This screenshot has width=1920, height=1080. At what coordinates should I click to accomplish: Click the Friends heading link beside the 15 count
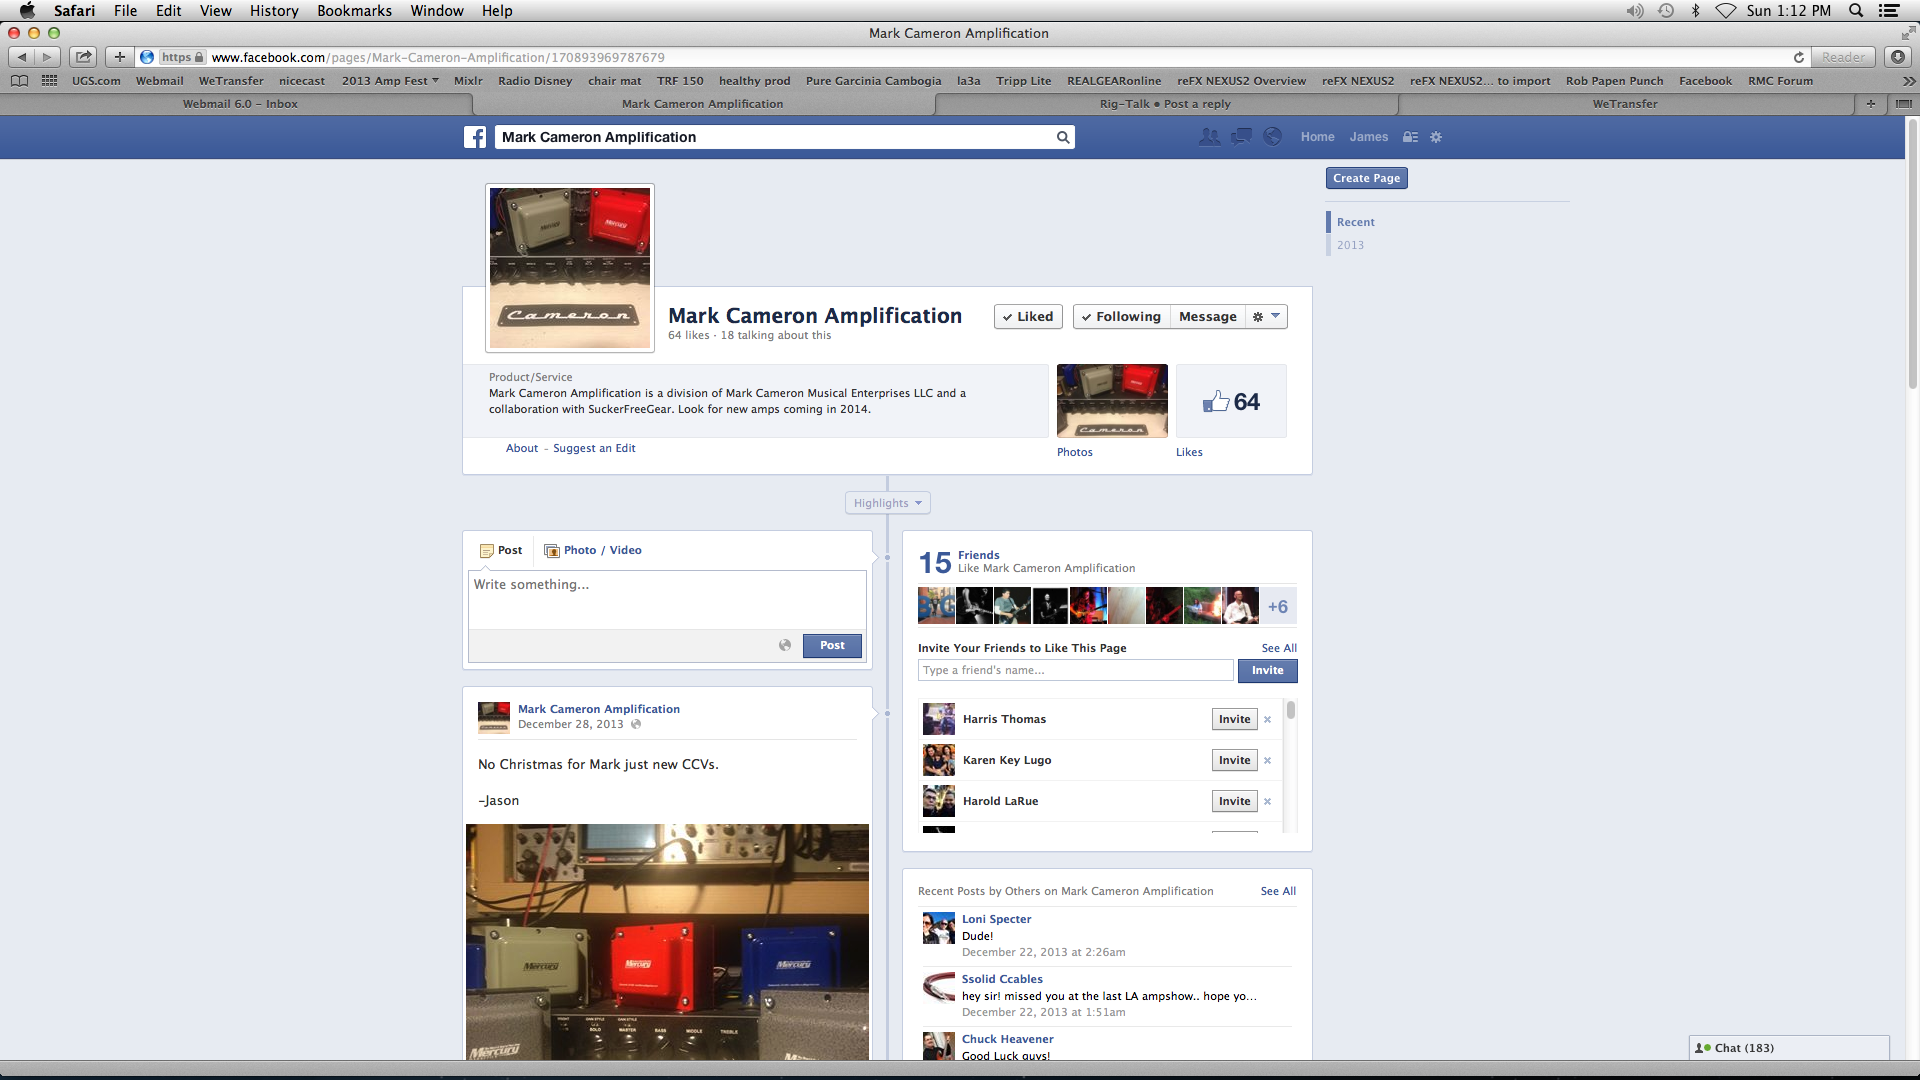(x=979, y=556)
